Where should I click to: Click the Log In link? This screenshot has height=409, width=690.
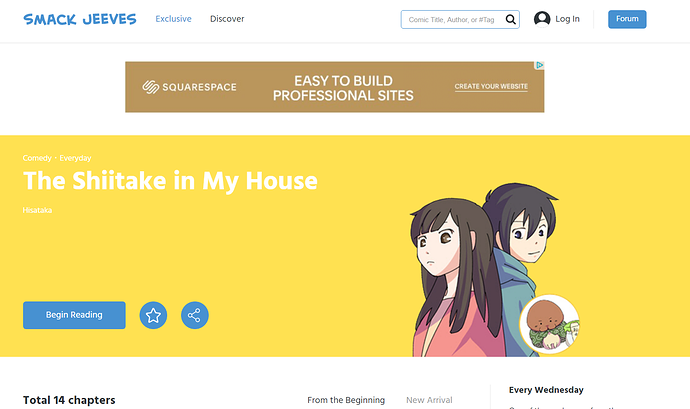[567, 19]
